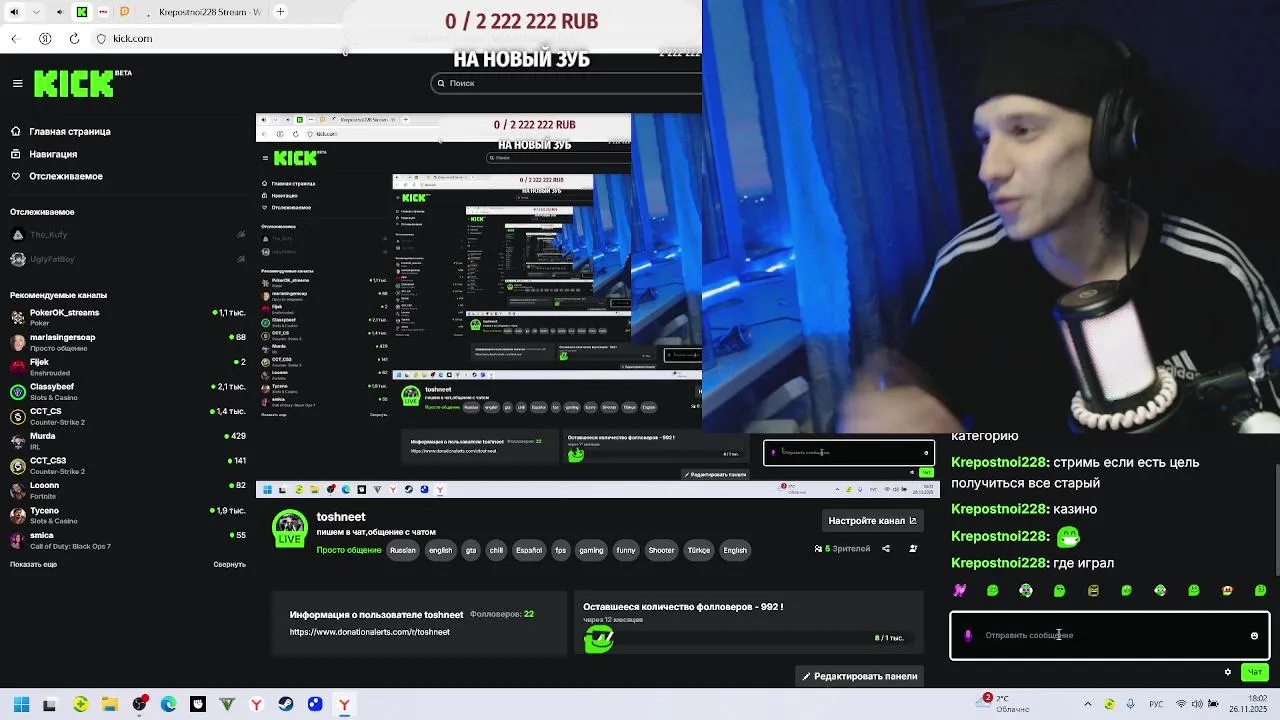Viewport: 1280px width, 720px height.
Task: Select the Shooter tag
Action: 661,550
